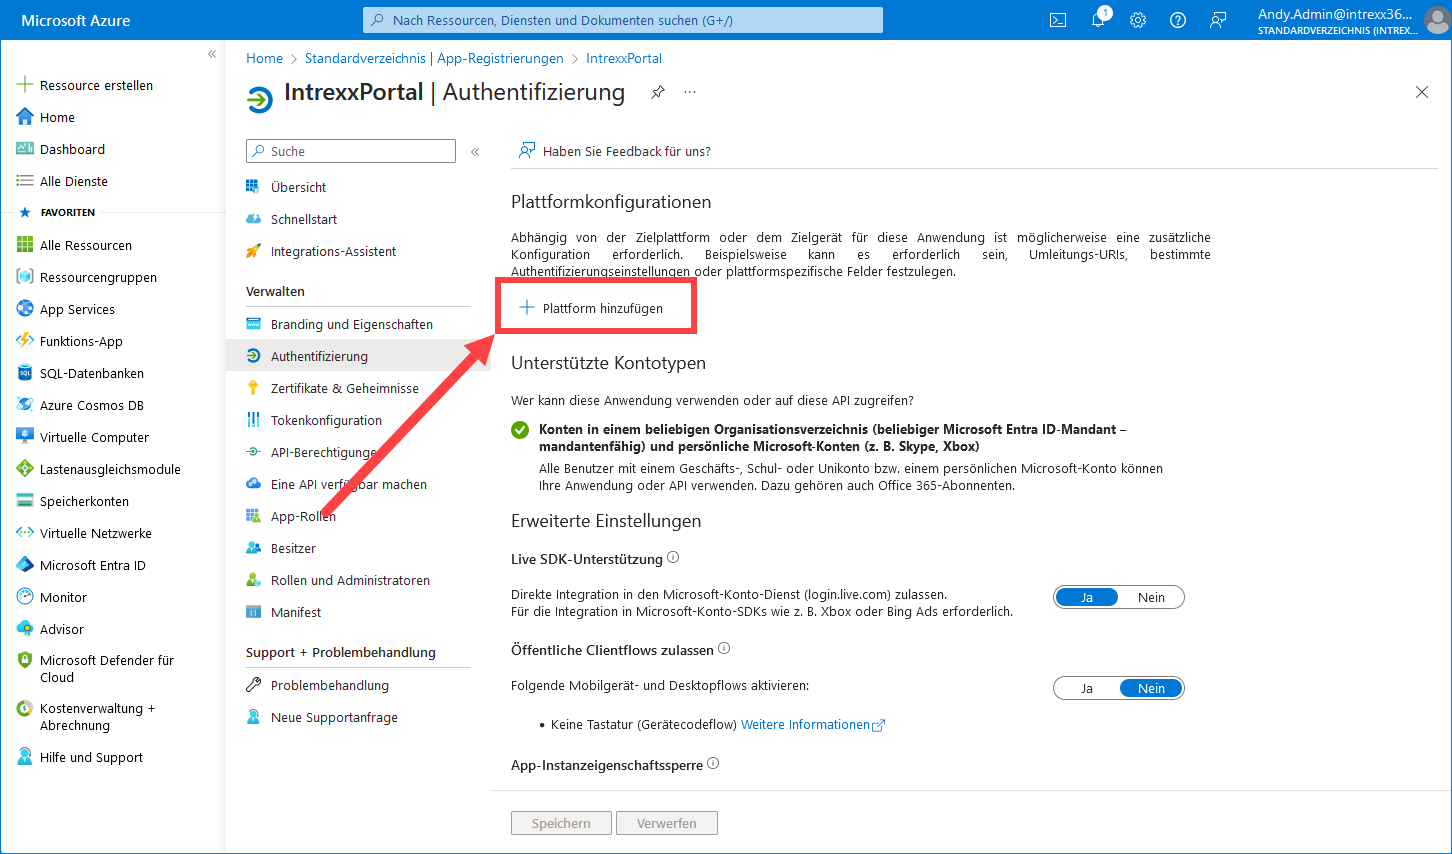1452x854 pixels.
Task: Set Öffentliche Clientflows to Nein
Action: [1151, 688]
